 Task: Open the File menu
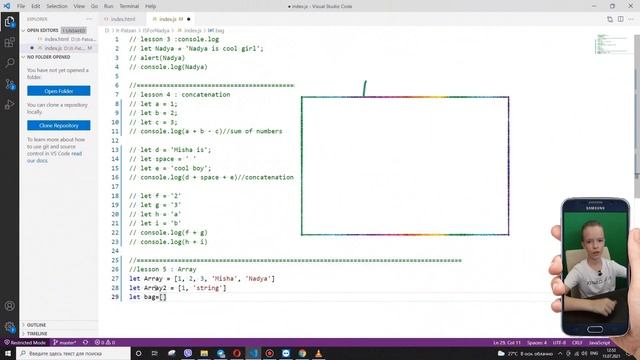(21, 6)
